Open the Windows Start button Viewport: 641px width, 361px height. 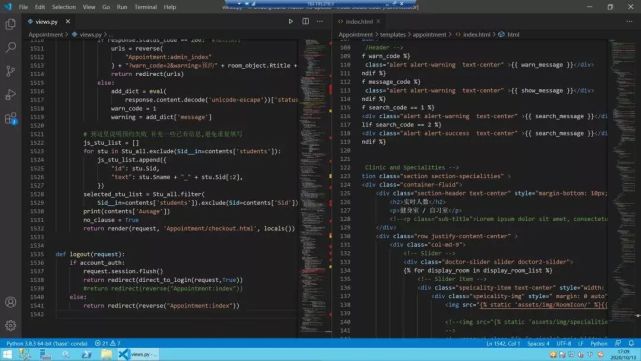(x=7, y=354)
